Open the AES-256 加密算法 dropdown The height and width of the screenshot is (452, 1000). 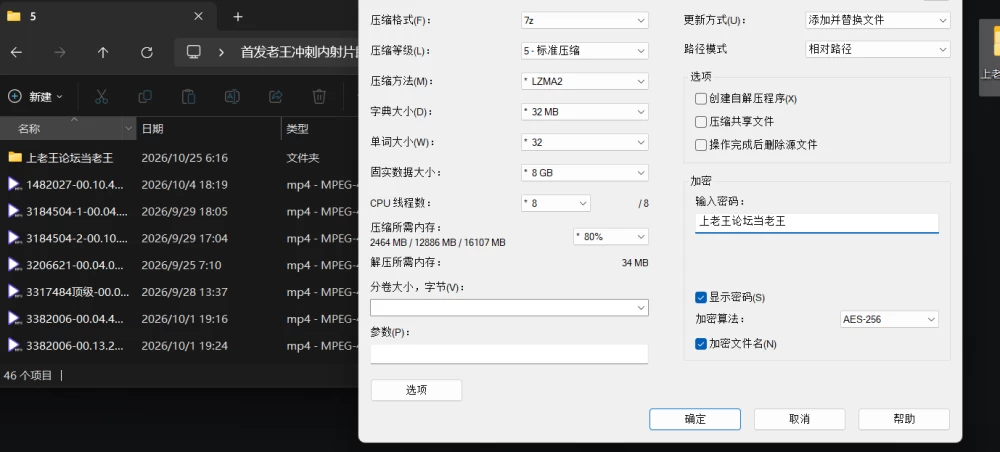889,319
